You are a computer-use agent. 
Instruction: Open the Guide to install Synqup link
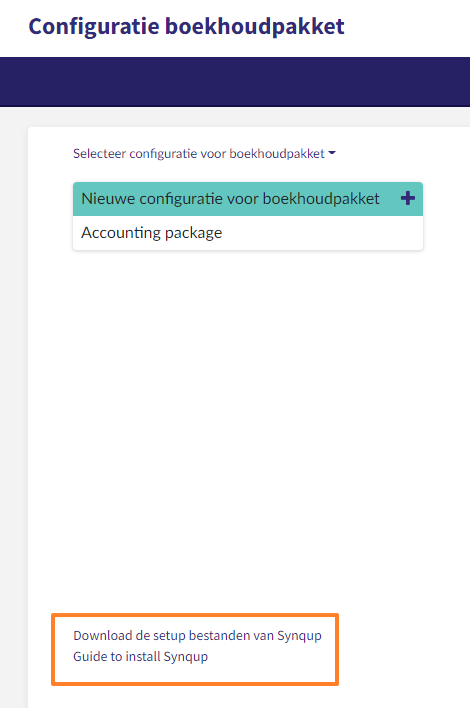click(140, 656)
